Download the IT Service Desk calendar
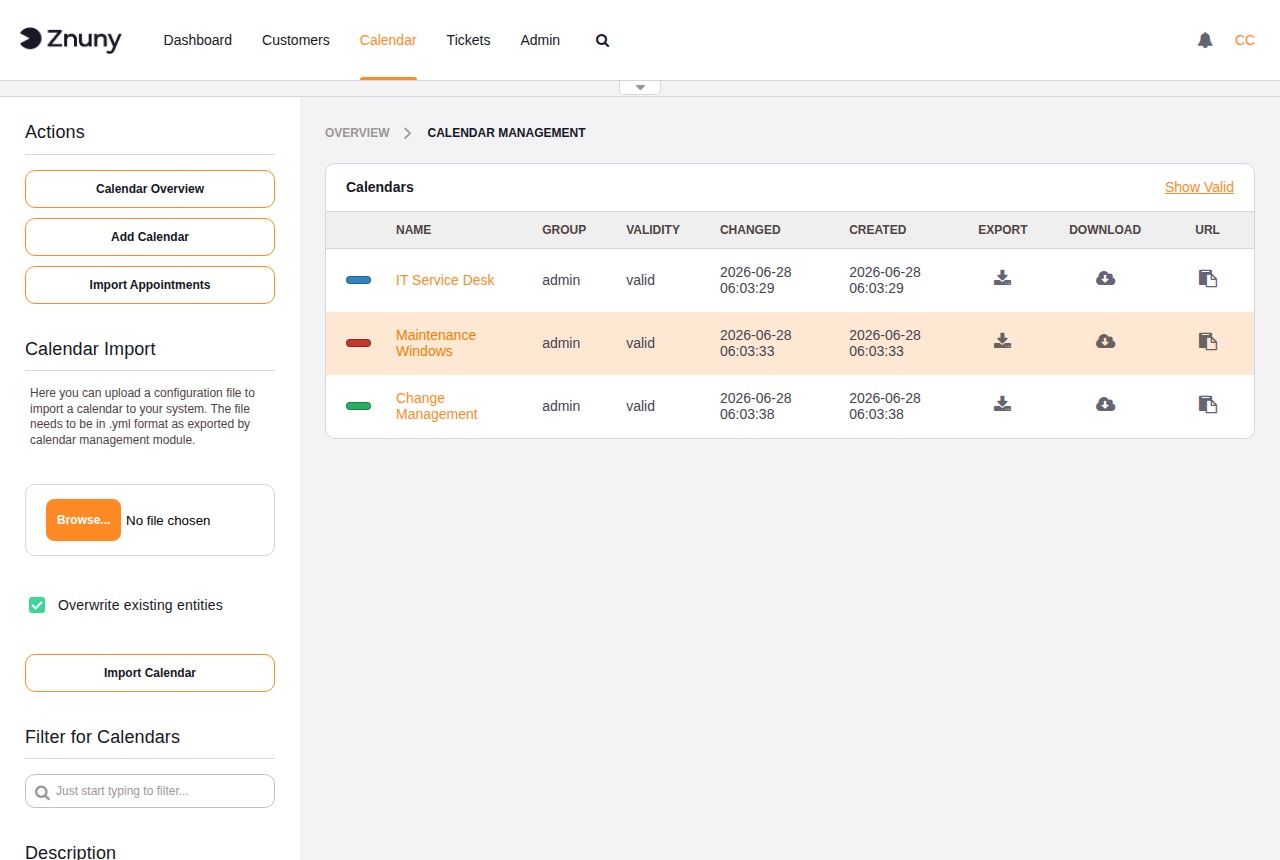This screenshot has height=860, width=1280. pyautogui.click(x=1105, y=278)
